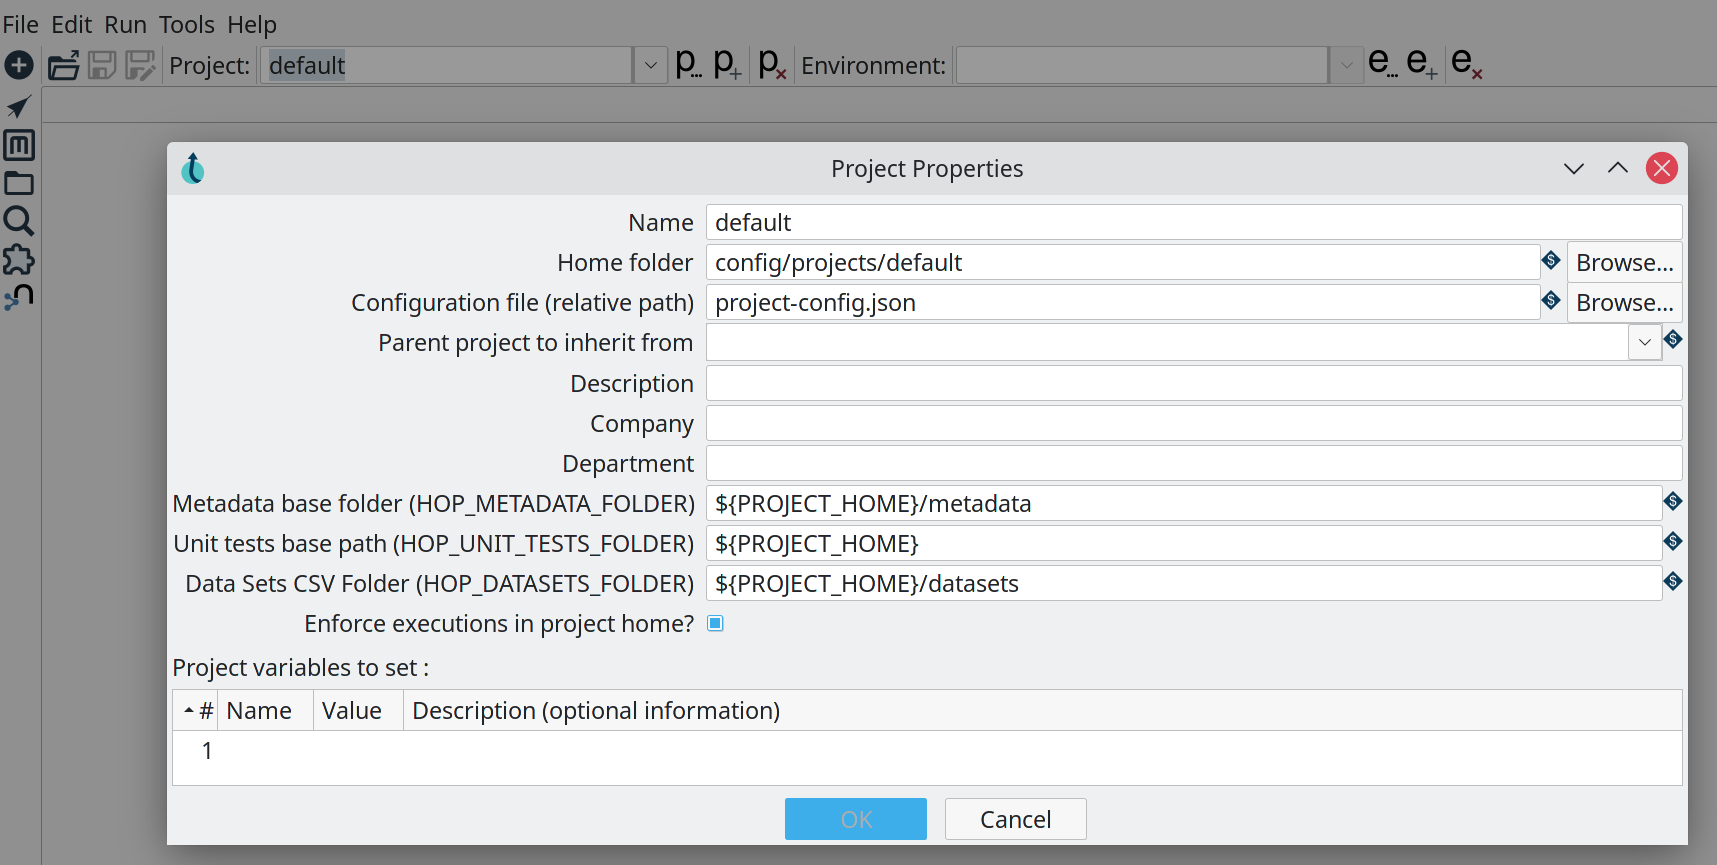This screenshot has width=1717, height=865.
Task: Open a file using the folder icon
Action: tap(63, 66)
